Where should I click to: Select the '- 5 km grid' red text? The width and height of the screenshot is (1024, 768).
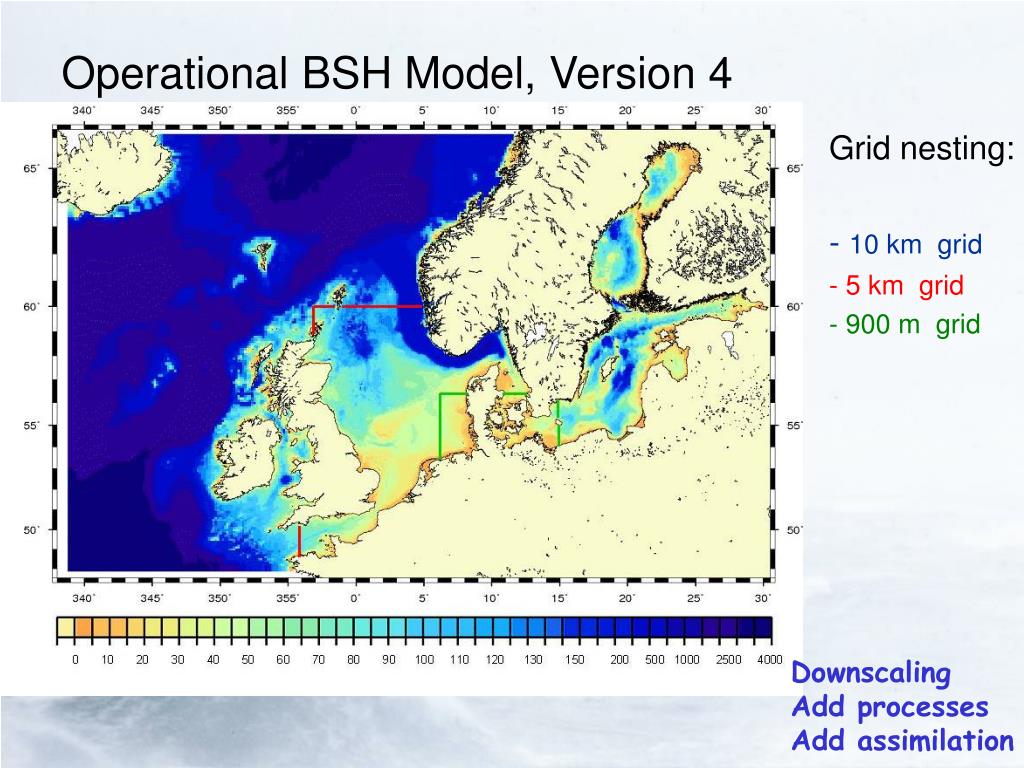pyautogui.click(x=897, y=285)
